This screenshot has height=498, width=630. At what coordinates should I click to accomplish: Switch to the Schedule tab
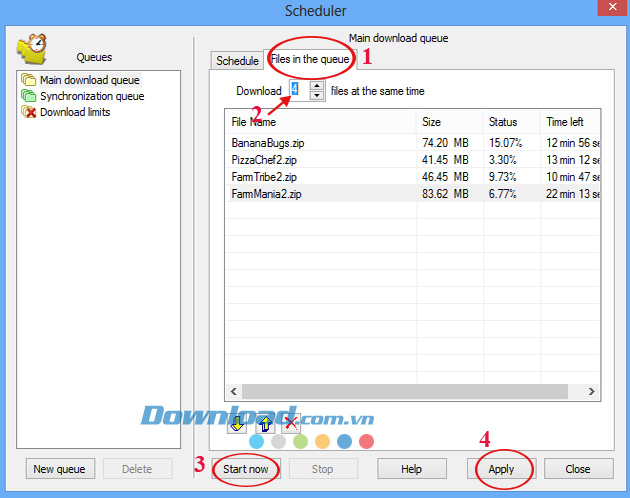237,61
